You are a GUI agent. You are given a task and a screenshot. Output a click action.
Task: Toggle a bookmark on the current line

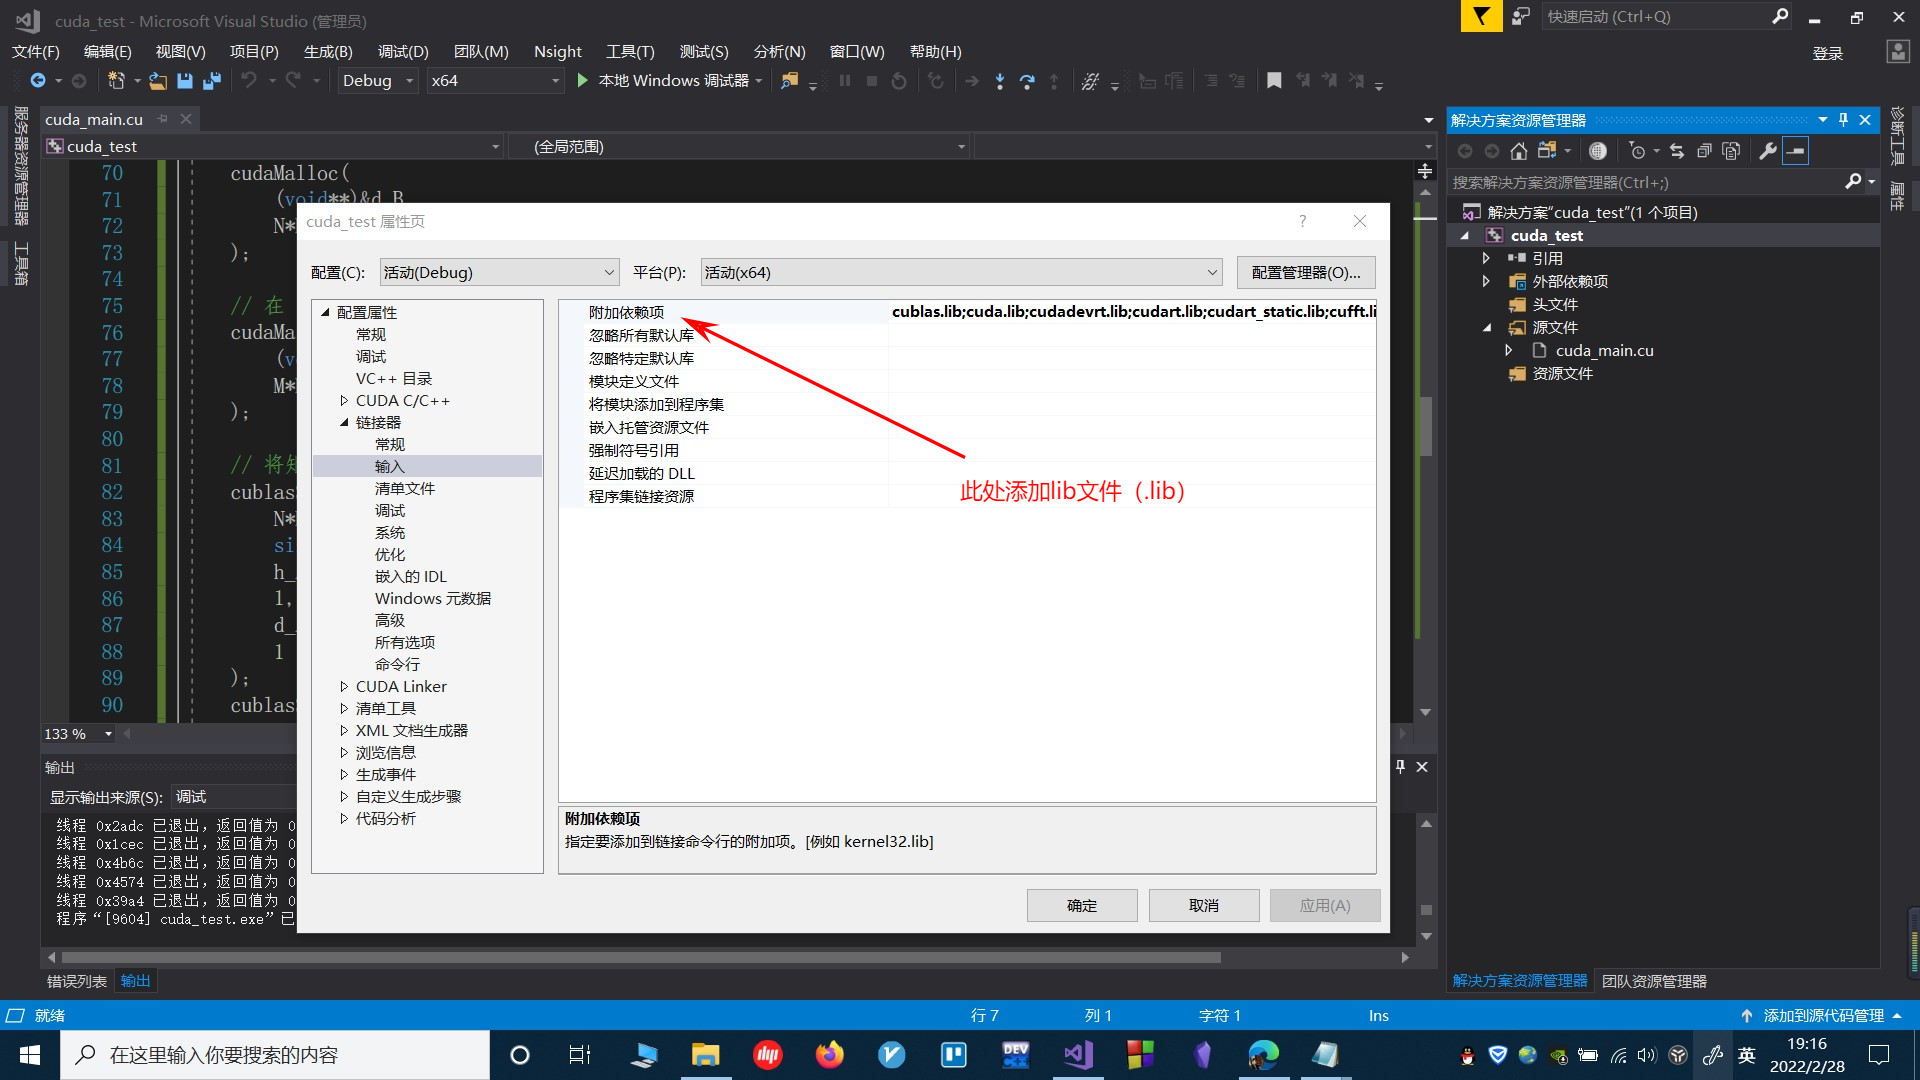point(1274,81)
